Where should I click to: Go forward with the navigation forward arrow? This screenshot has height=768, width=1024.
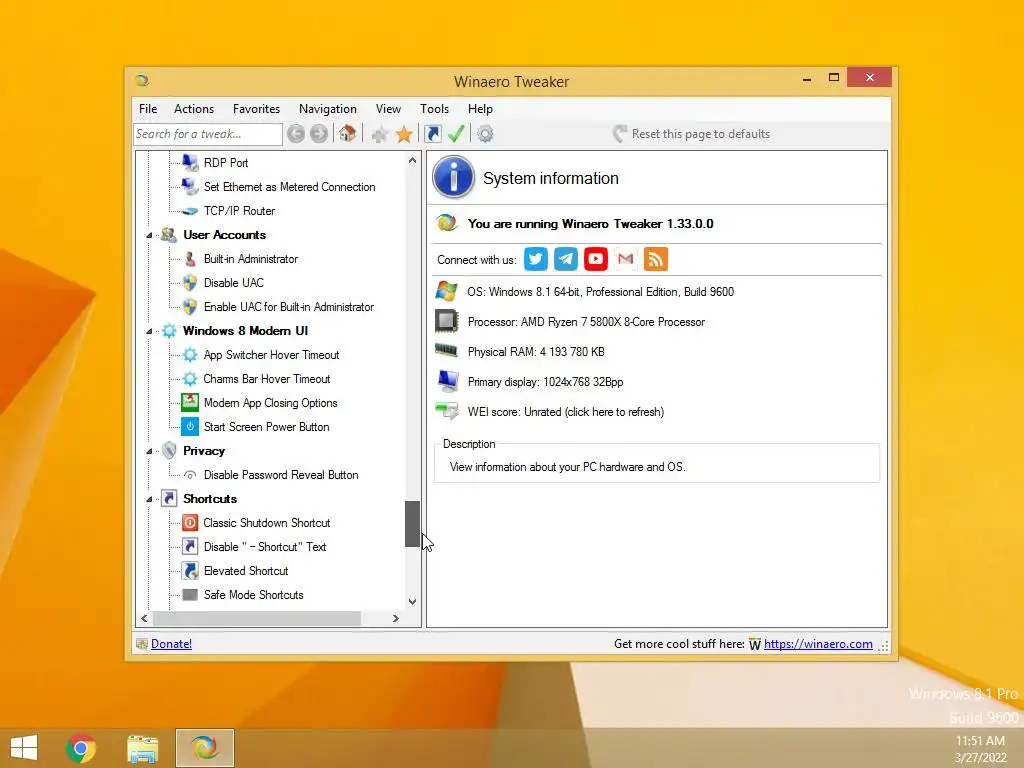[319, 134]
